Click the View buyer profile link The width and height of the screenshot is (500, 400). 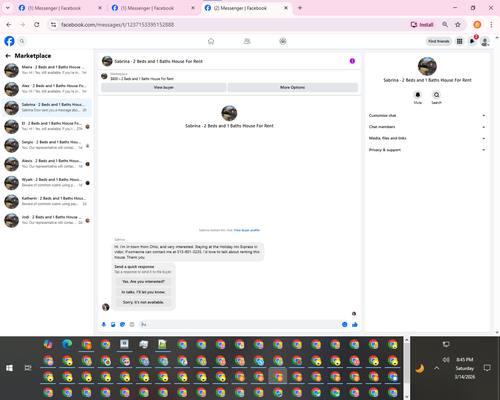pyautogui.click(x=247, y=230)
